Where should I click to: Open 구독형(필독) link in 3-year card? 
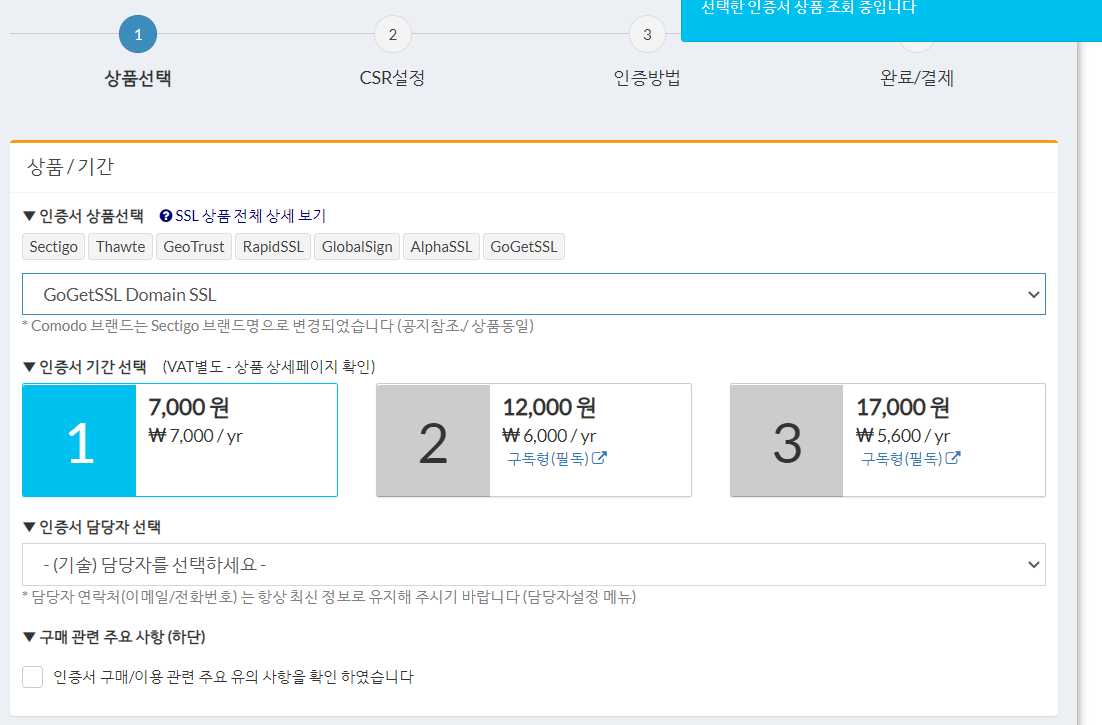[902, 459]
